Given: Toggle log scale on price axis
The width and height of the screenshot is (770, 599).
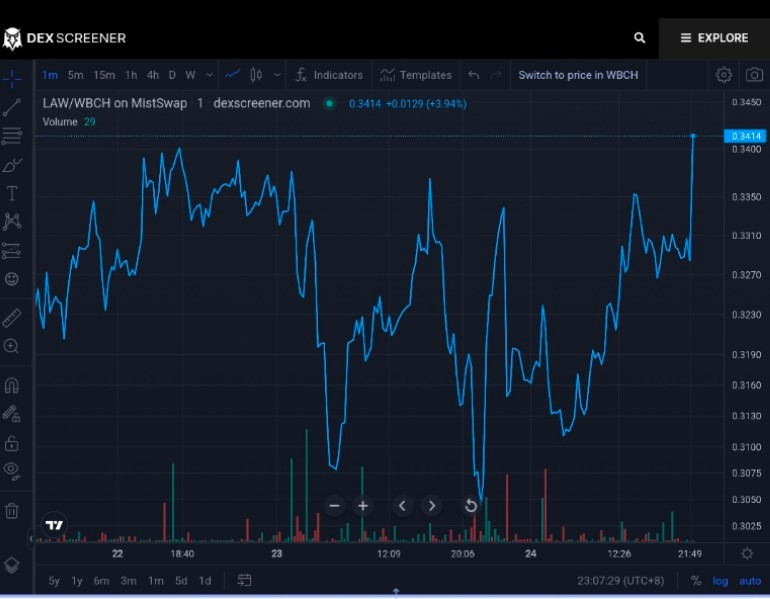Looking at the screenshot, I should [720, 581].
